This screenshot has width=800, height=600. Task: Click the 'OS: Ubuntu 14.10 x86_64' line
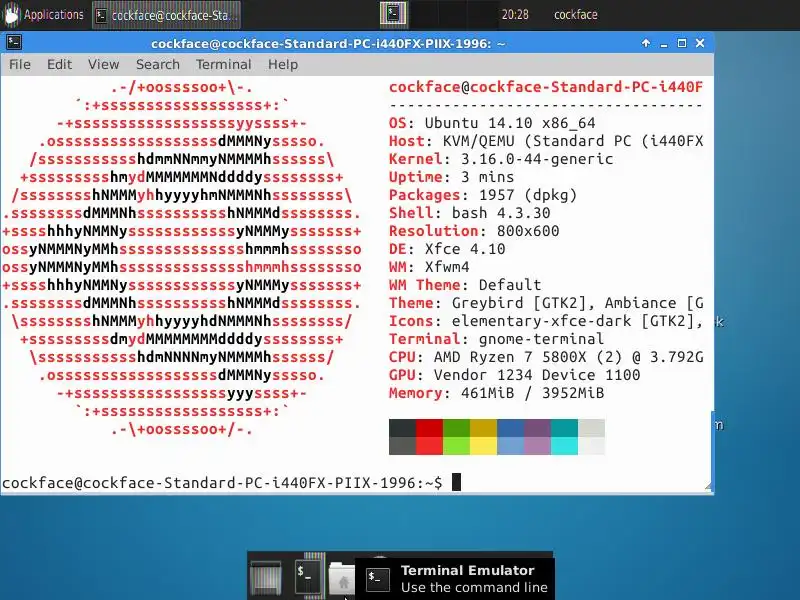point(492,123)
